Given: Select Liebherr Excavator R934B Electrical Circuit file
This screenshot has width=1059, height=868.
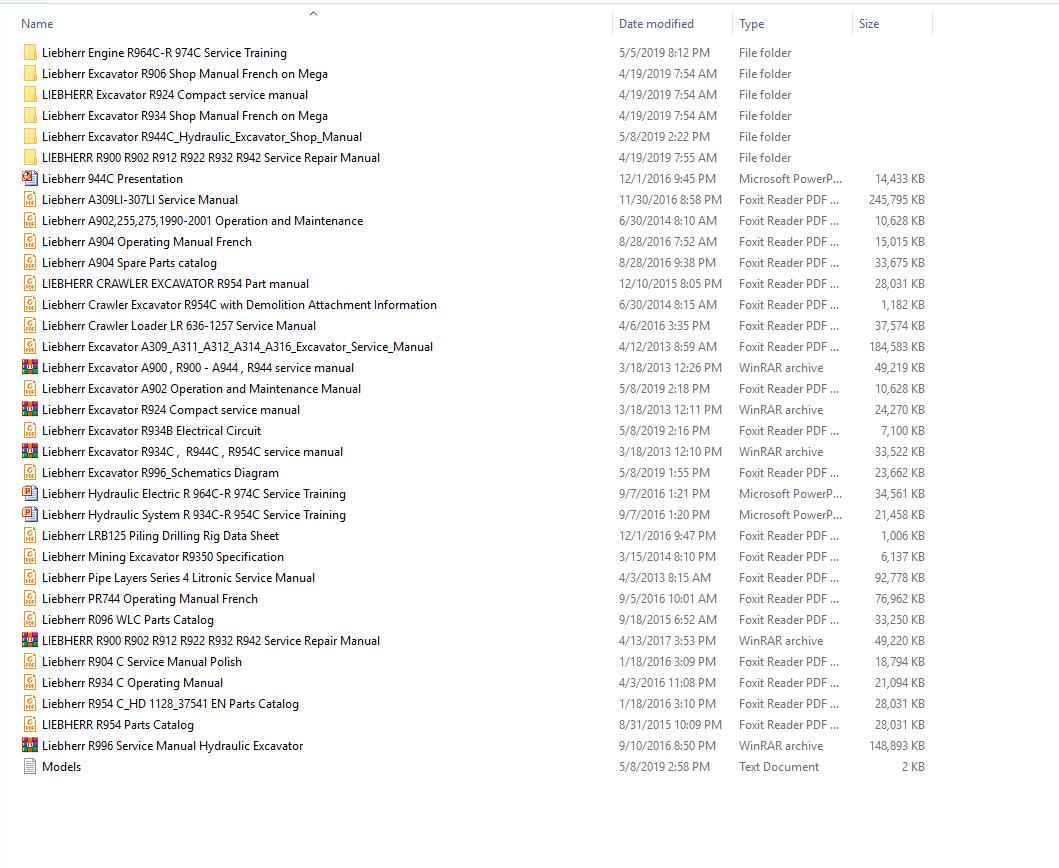Looking at the screenshot, I should tap(151, 430).
